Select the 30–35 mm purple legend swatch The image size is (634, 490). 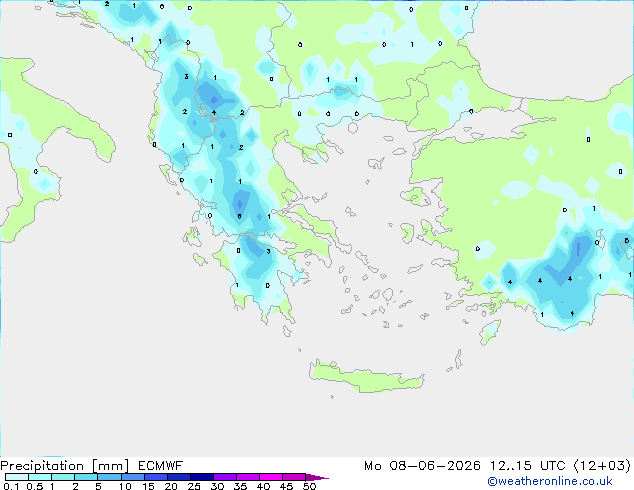[x=225, y=477]
